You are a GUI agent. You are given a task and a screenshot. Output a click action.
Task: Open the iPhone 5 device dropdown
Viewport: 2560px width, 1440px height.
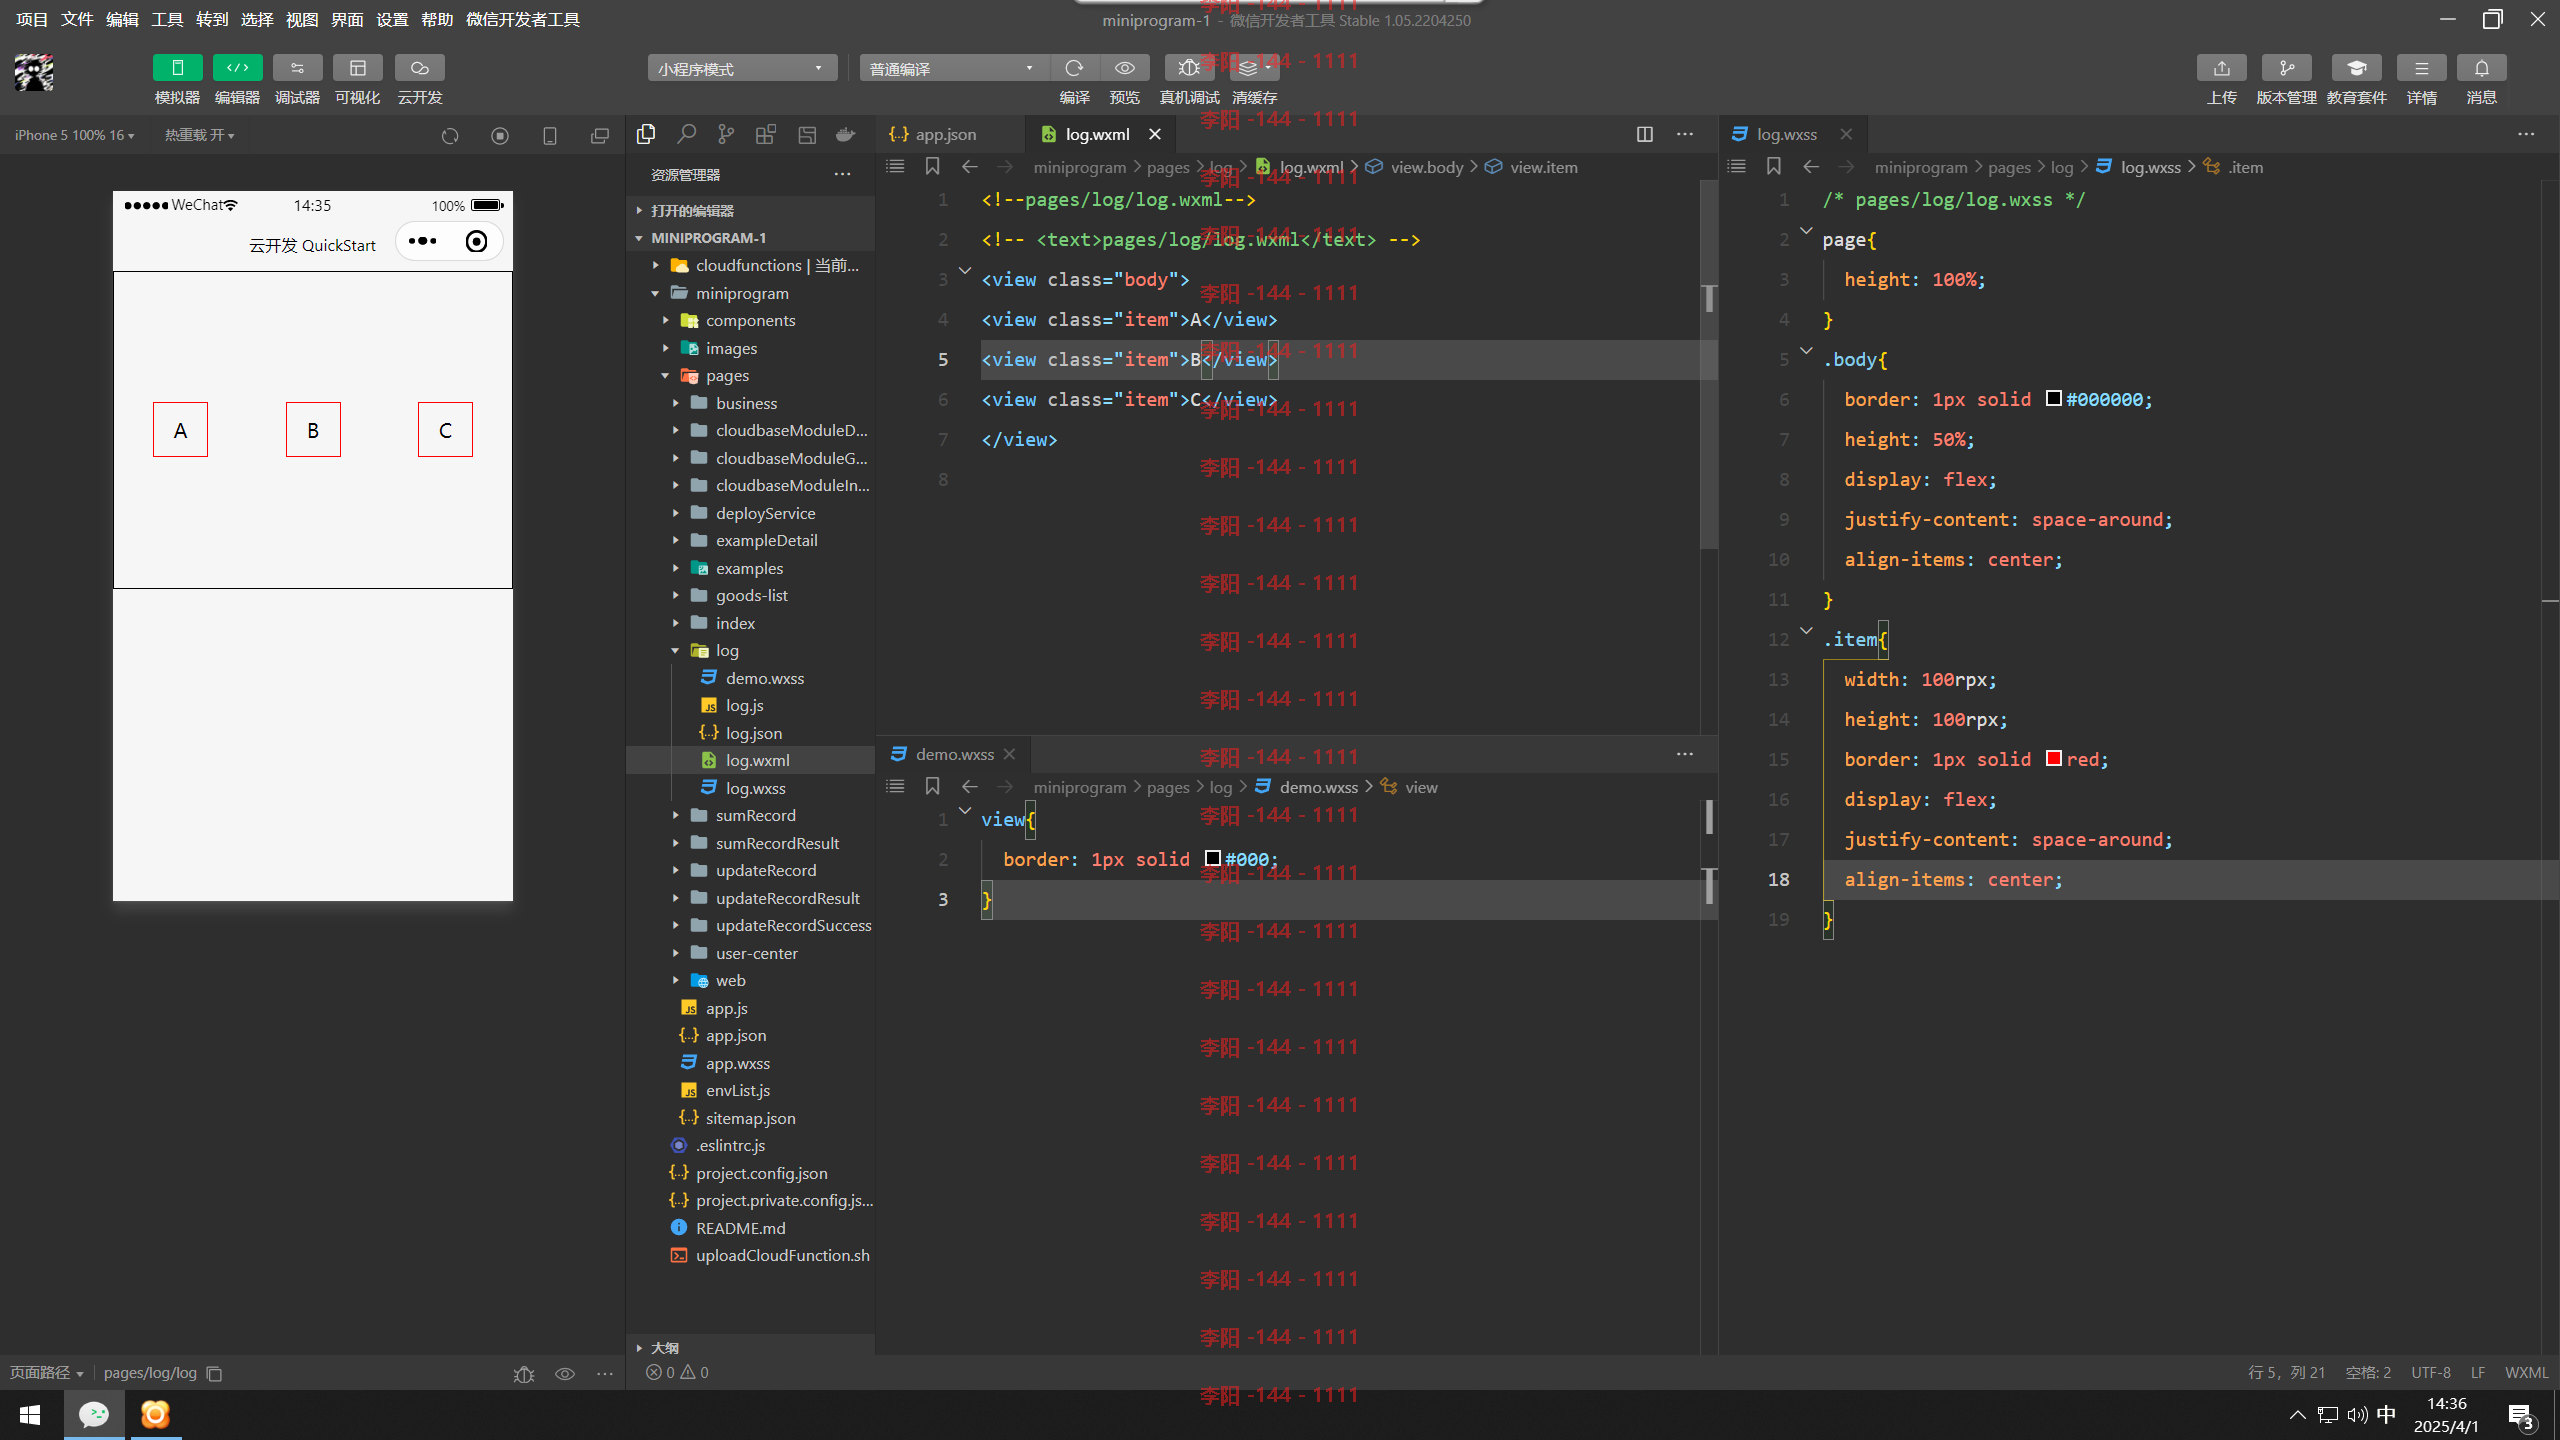point(75,135)
